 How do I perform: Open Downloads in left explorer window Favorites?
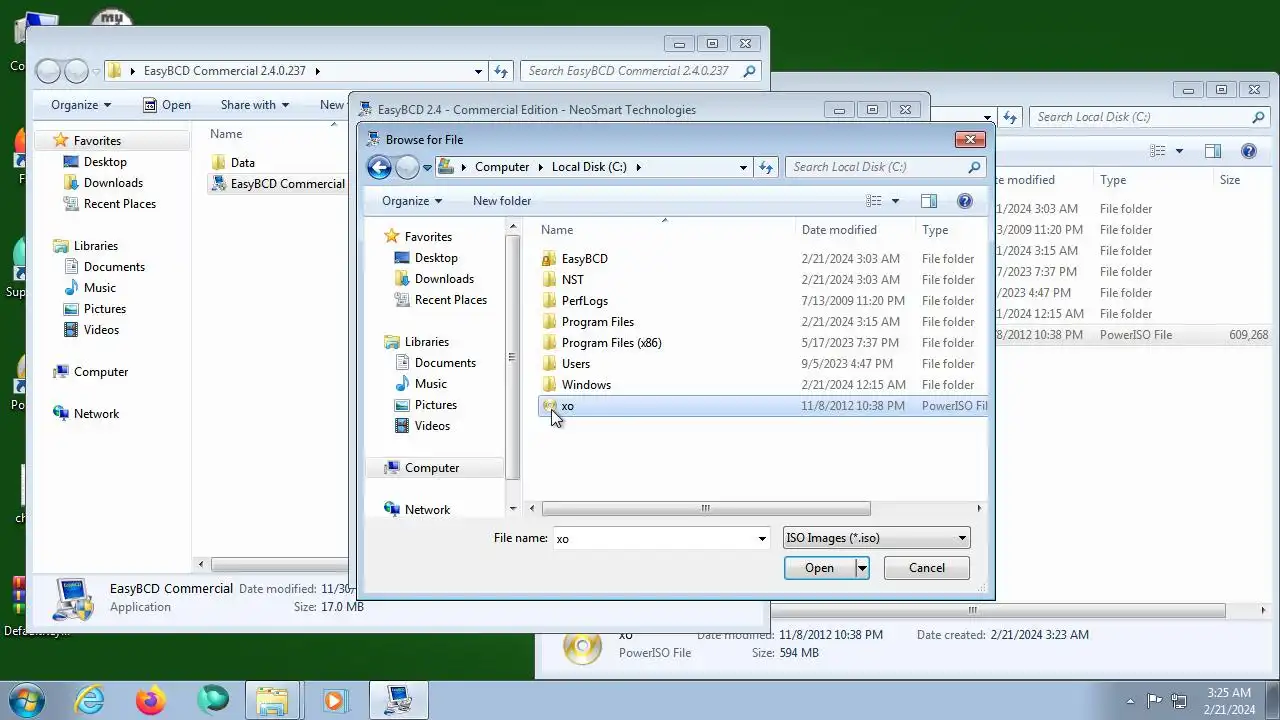103,183
